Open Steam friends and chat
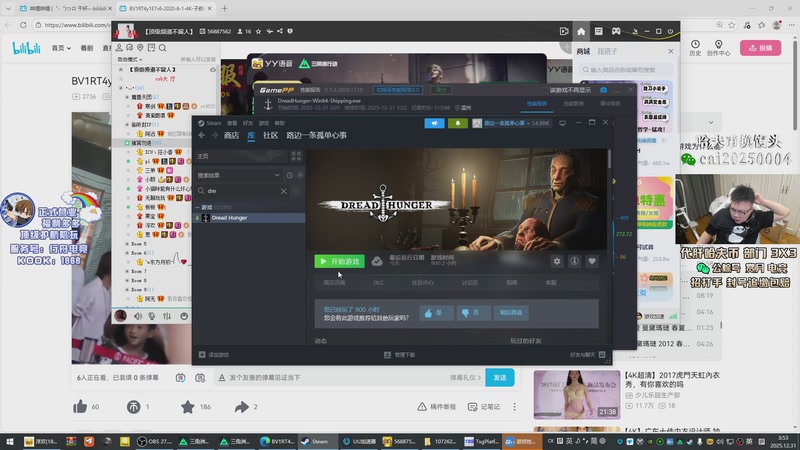The image size is (800, 450). (587, 355)
